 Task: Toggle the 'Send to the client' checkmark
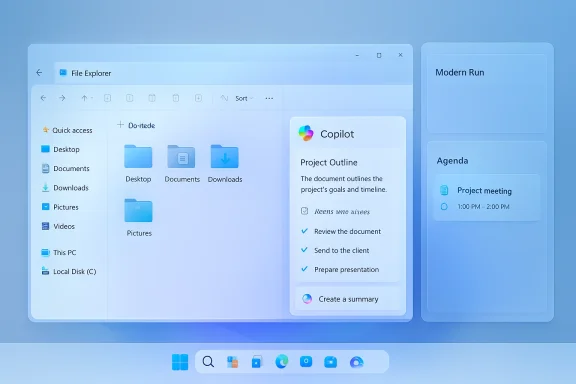click(305, 250)
